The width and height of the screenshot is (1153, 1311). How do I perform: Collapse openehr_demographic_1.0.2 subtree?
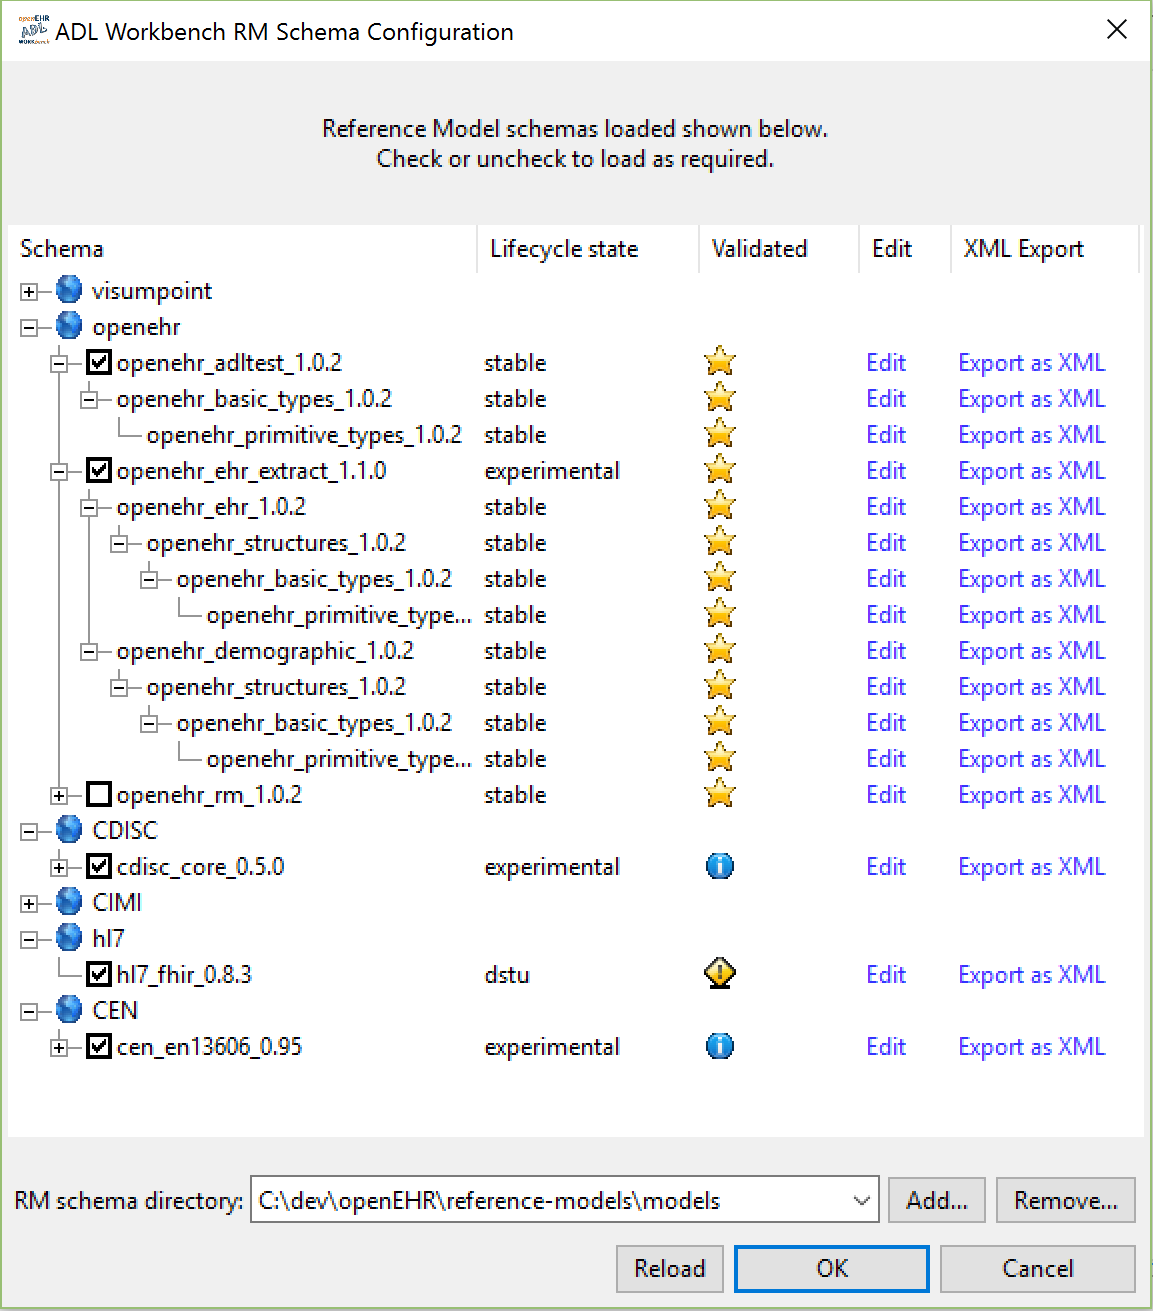[x=89, y=652]
